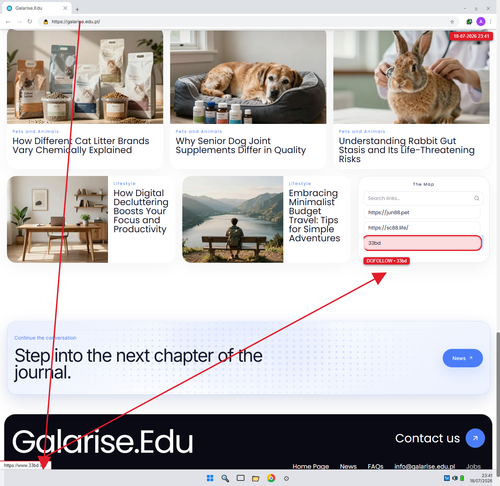500x486 pixels.
Task: Bookmark this page with the star icon
Action: click(x=452, y=22)
